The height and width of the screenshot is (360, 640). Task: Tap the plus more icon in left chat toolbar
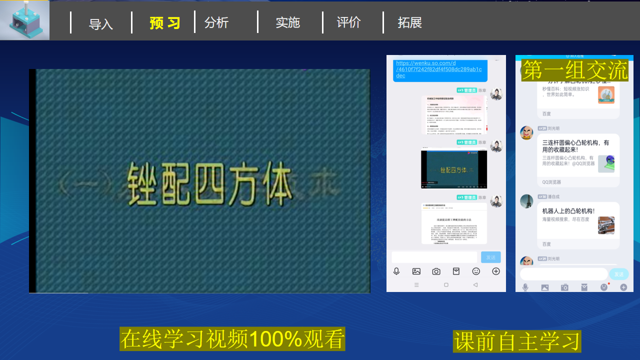496,271
